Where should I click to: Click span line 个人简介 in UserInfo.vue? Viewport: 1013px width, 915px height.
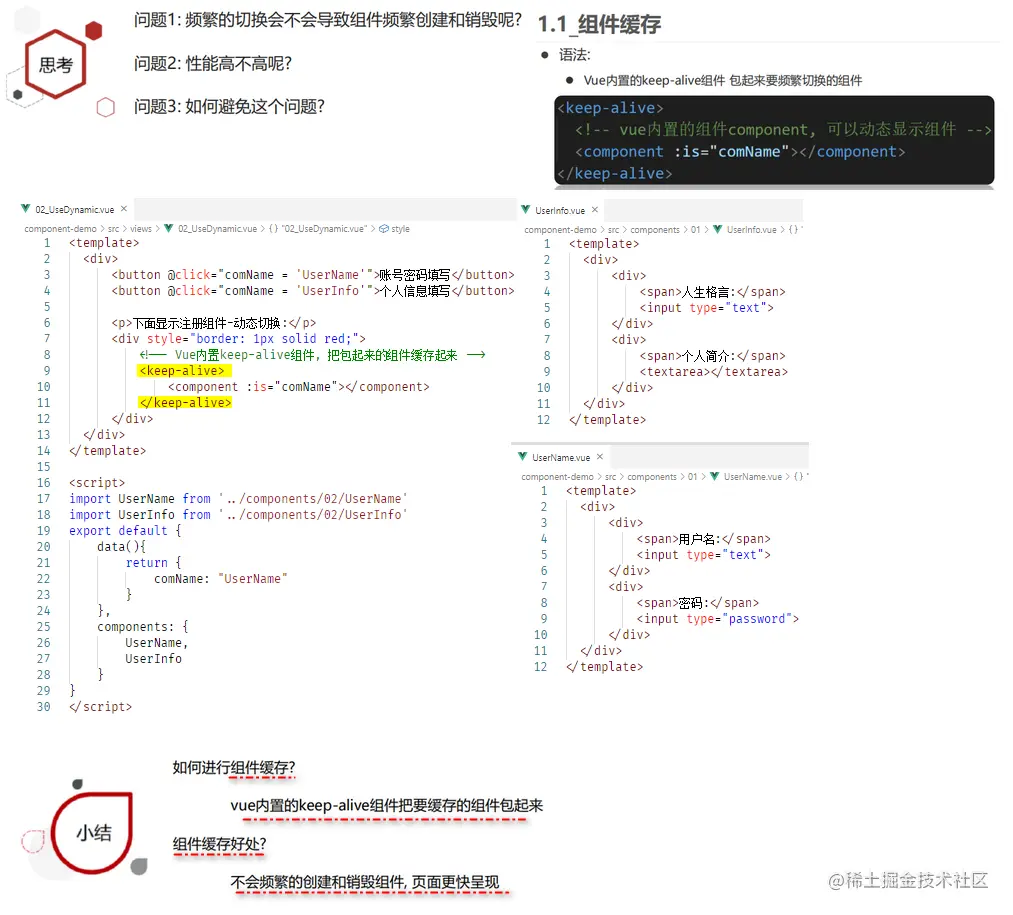[712, 355]
